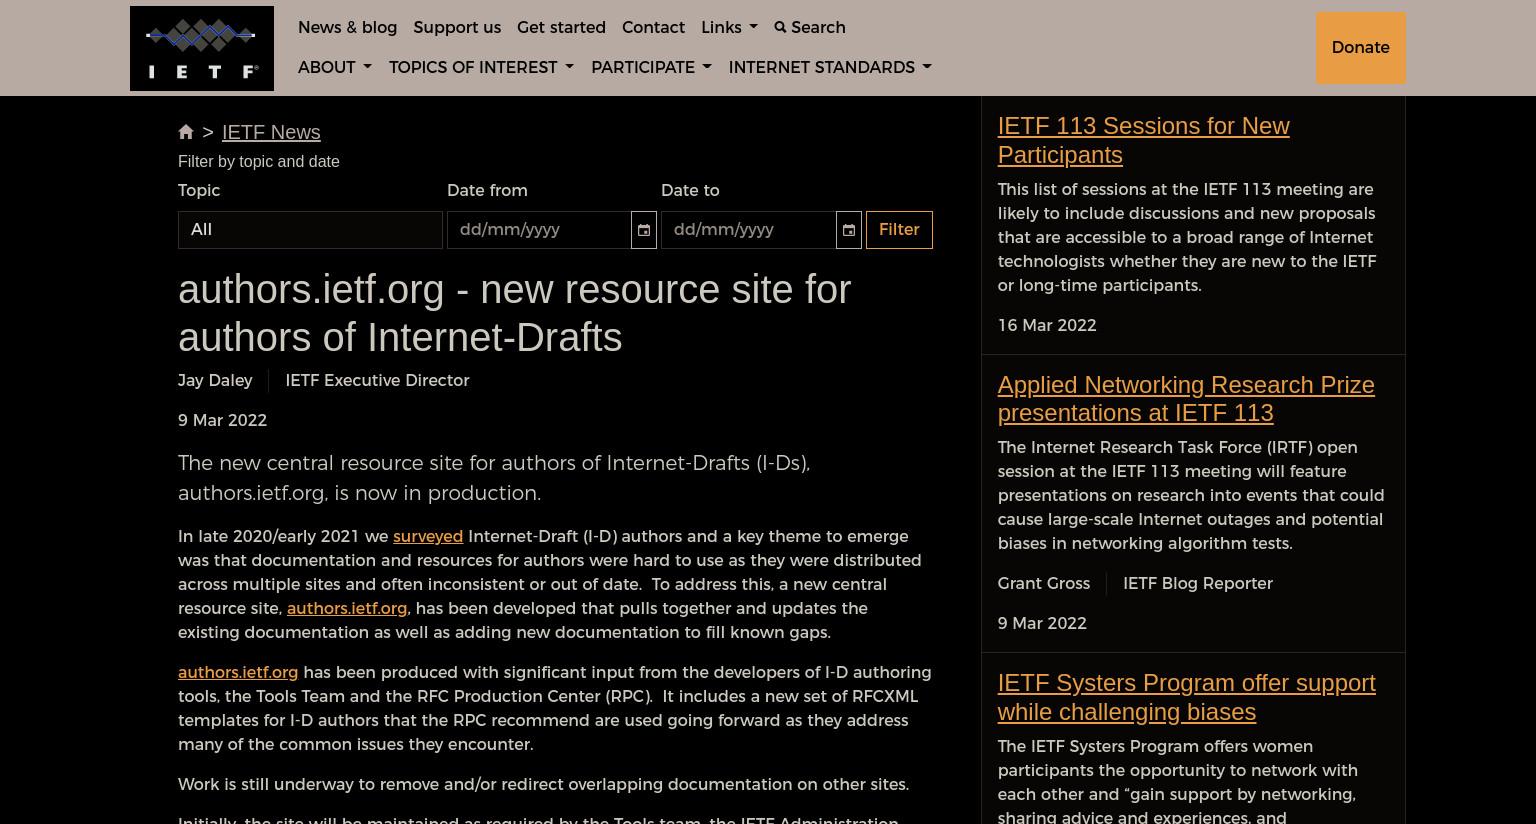Expand the Links dropdown menu
The width and height of the screenshot is (1536, 824).
coord(729,27)
